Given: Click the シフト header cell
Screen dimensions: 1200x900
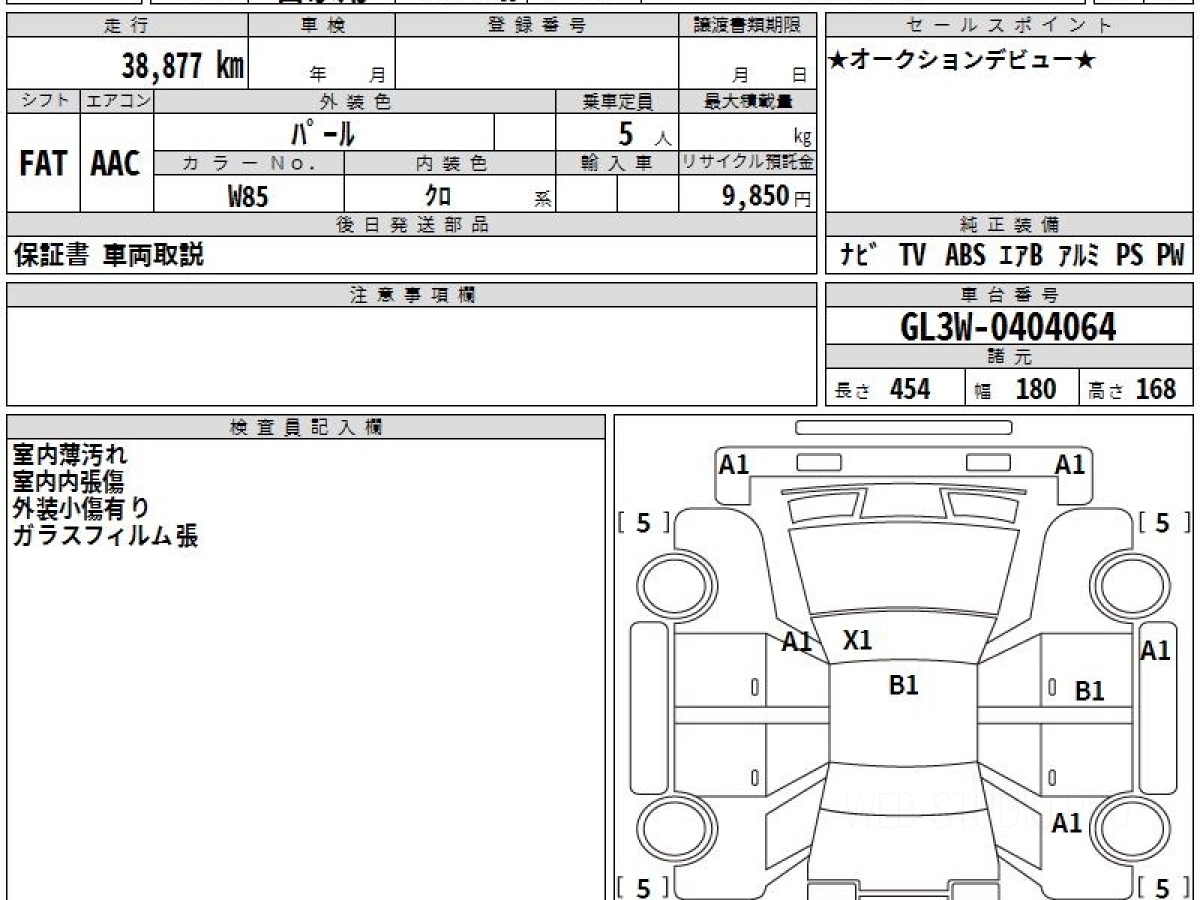Looking at the screenshot, I should pos(44,101).
